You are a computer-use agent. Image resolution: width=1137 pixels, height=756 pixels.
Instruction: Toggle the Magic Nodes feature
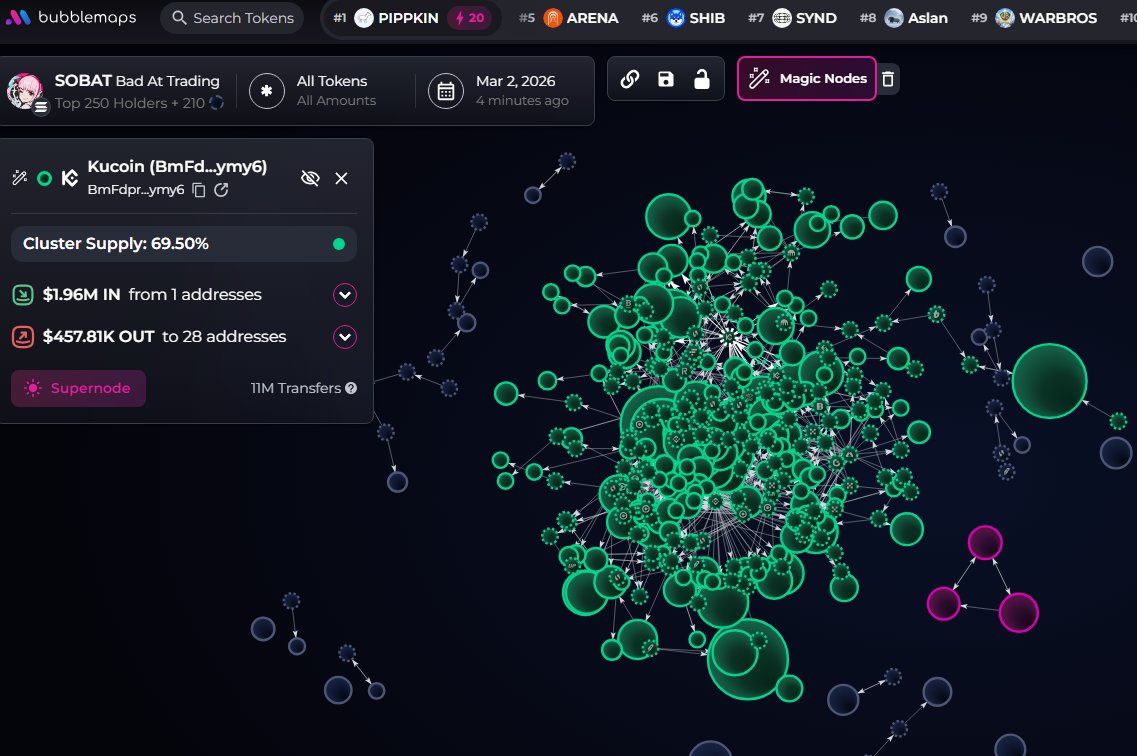click(x=806, y=78)
